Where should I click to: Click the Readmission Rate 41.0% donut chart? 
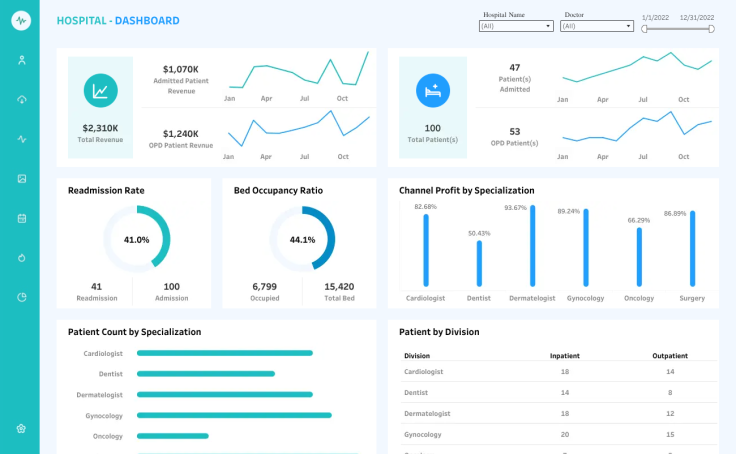pyautogui.click(x=137, y=239)
